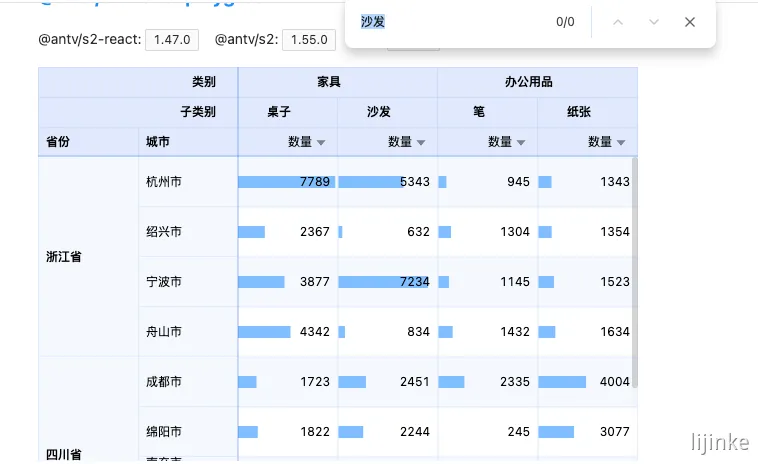Click the 城市 corner header
Image resolution: width=758 pixels, height=464 pixels.
pyautogui.click(x=188, y=142)
